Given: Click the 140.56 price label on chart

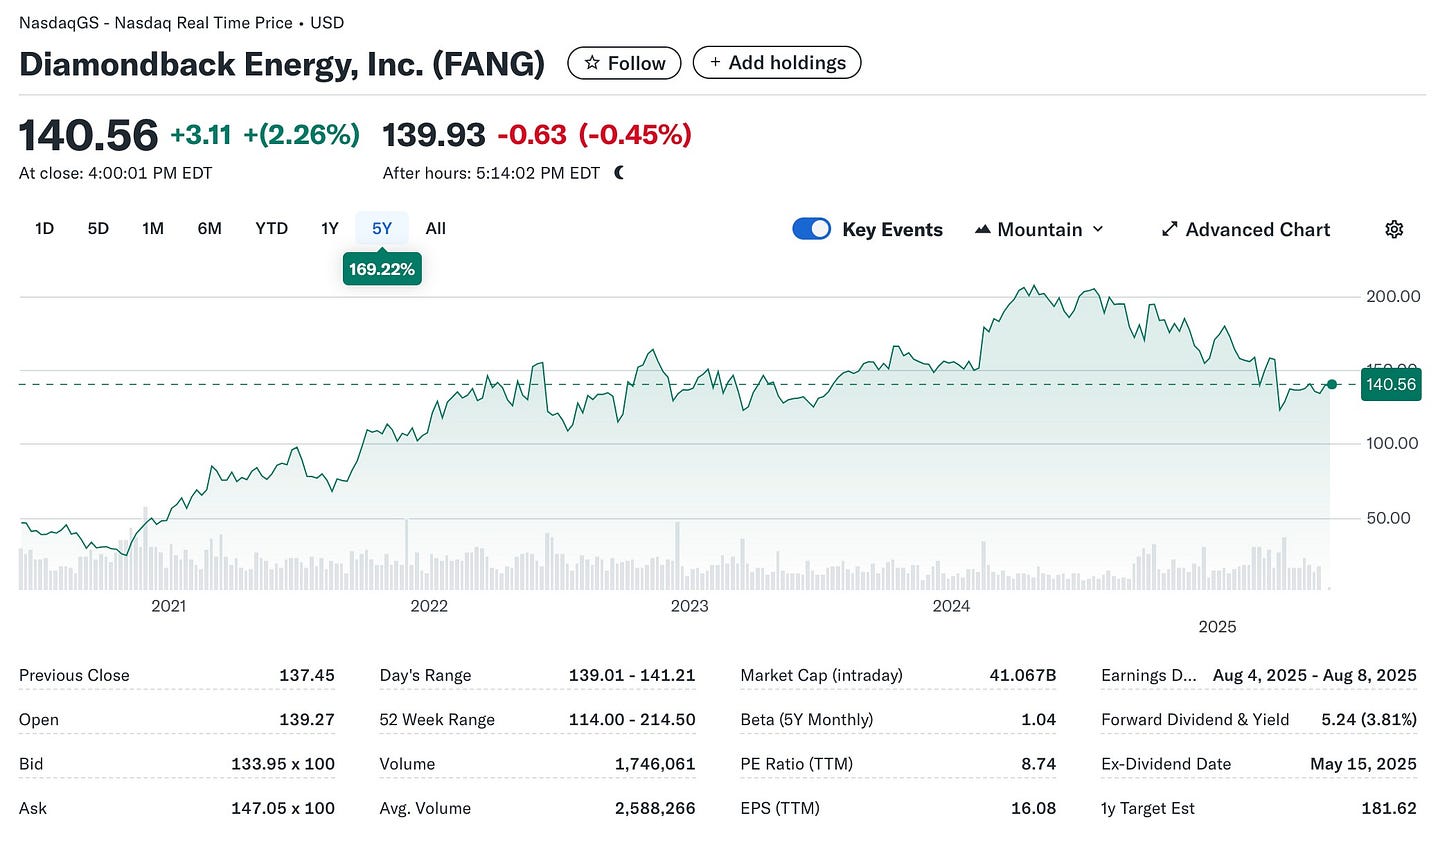Looking at the screenshot, I should [x=1391, y=384].
